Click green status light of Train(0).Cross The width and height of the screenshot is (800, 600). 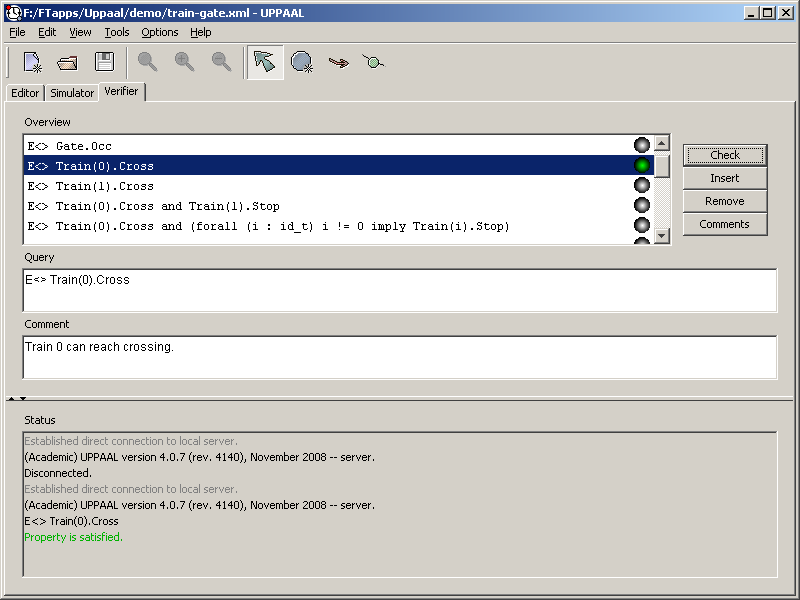(x=642, y=165)
